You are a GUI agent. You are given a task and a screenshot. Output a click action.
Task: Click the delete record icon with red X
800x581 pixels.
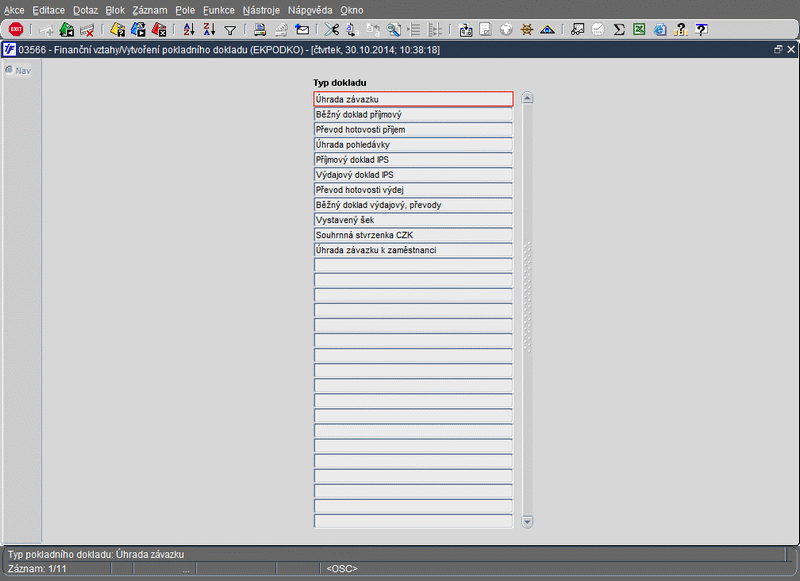[x=87, y=30]
